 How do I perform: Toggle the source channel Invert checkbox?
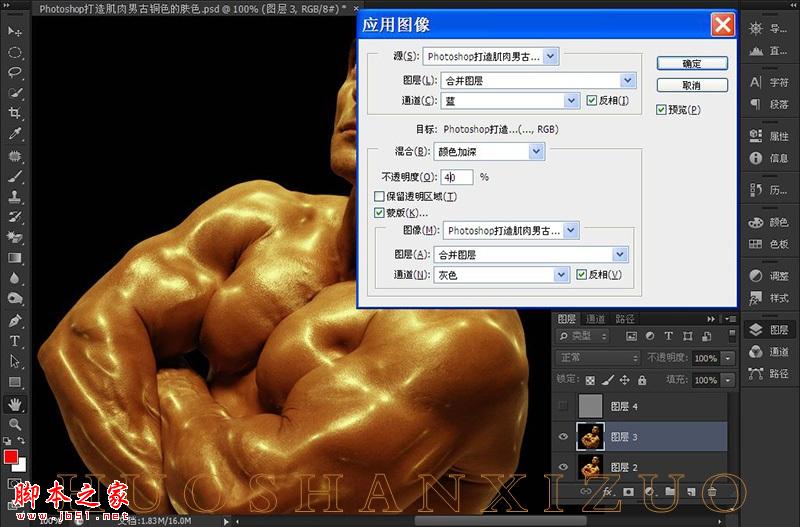[591, 101]
